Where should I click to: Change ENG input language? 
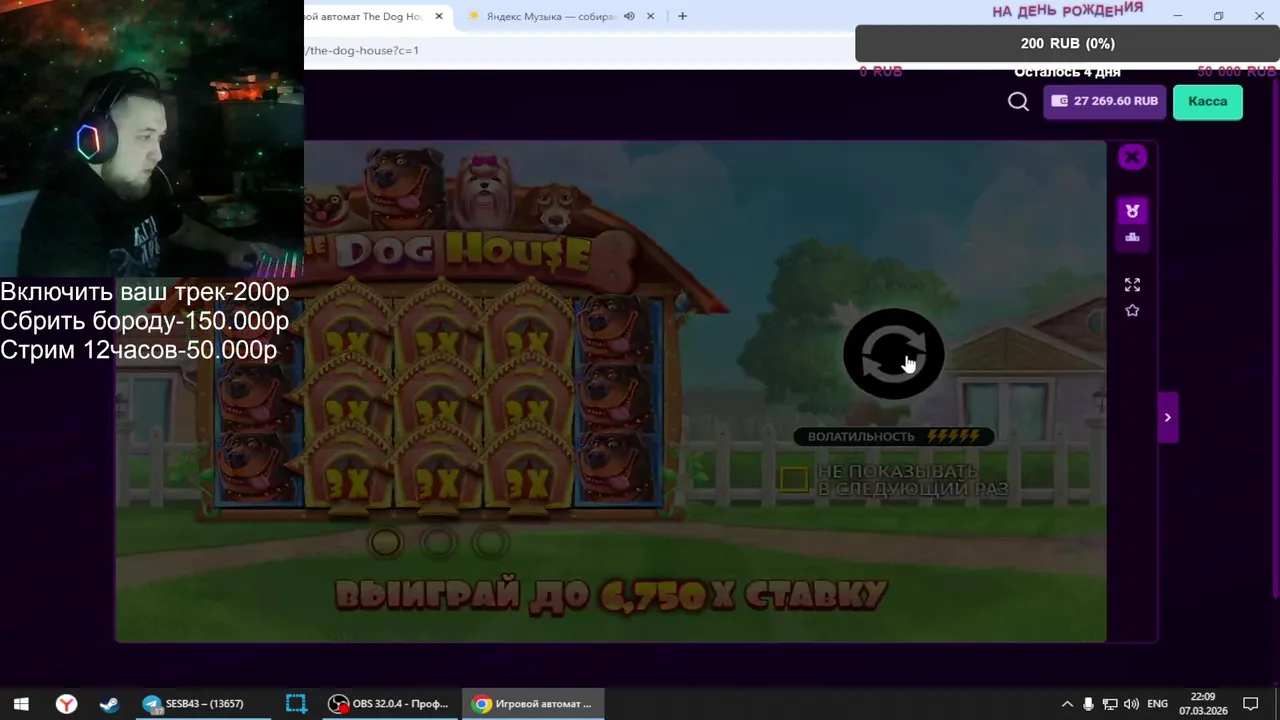[x=1157, y=704]
